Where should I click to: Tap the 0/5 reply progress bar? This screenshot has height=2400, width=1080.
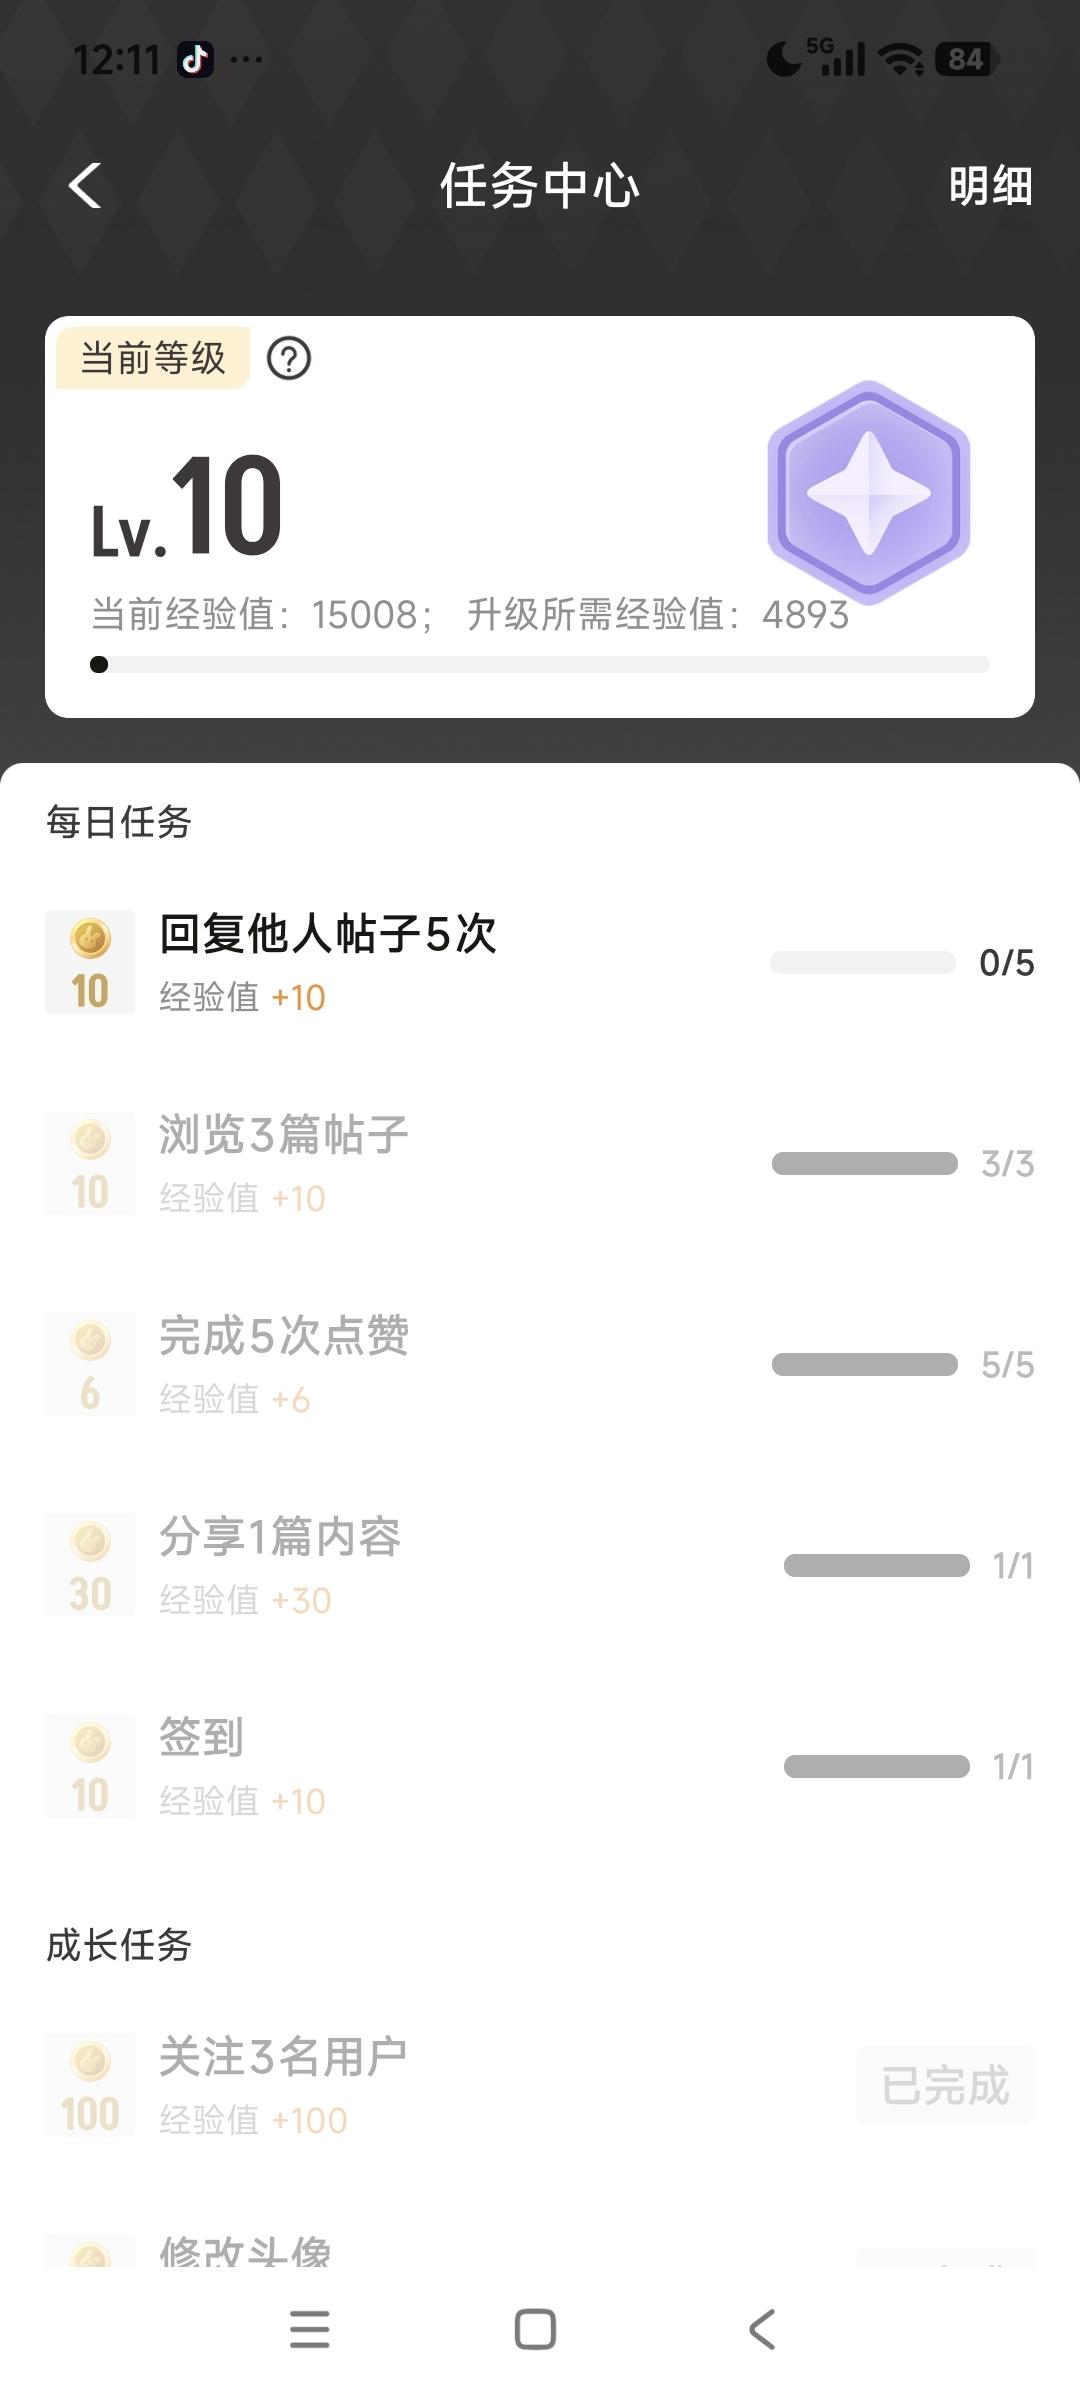tap(862, 963)
